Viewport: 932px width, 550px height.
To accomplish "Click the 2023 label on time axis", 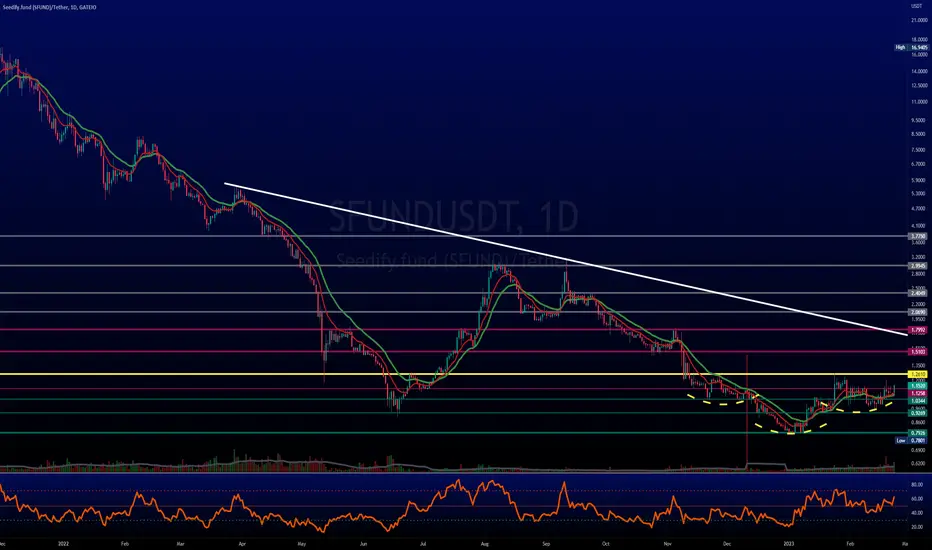I will click(789, 543).
